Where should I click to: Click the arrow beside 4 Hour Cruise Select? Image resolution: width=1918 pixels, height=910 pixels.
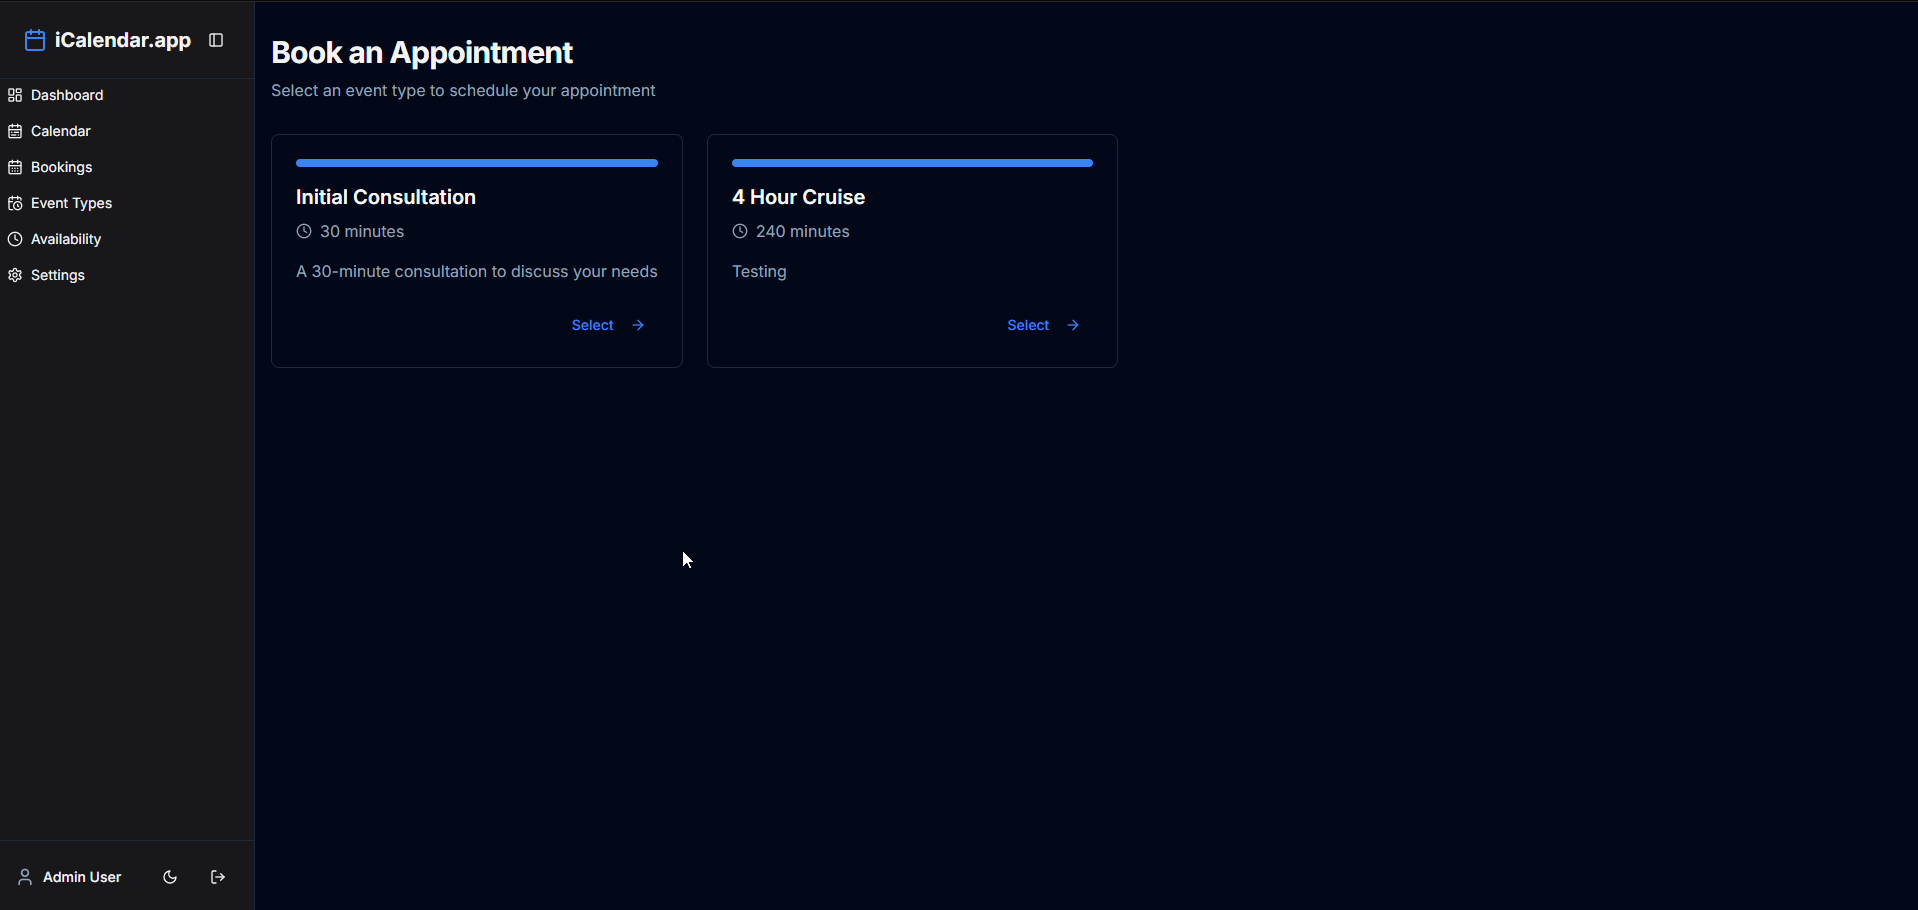1073,325
